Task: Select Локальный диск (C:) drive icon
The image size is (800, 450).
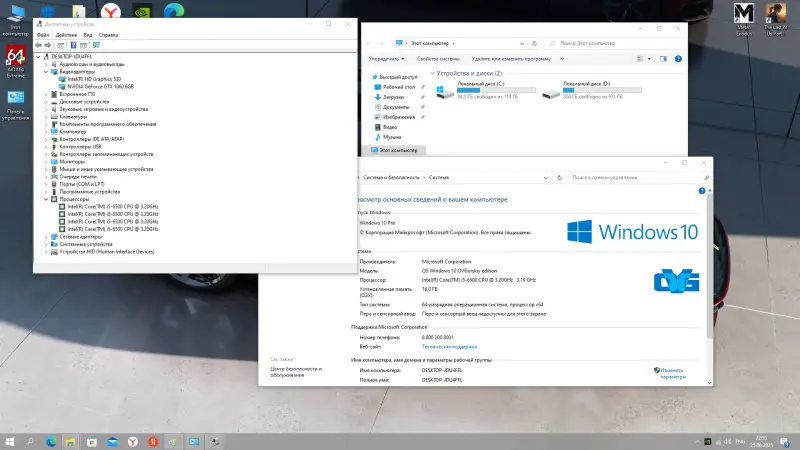Action: 445,91
